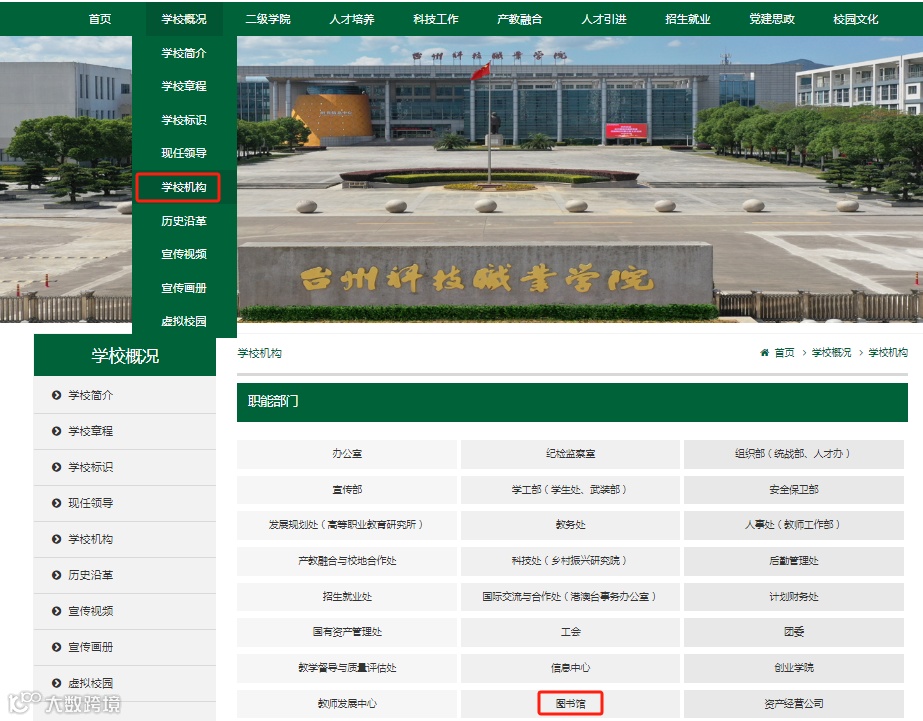Open 人事处（教师工作部）department
Viewport: 923px width, 721px height.
tap(793, 525)
